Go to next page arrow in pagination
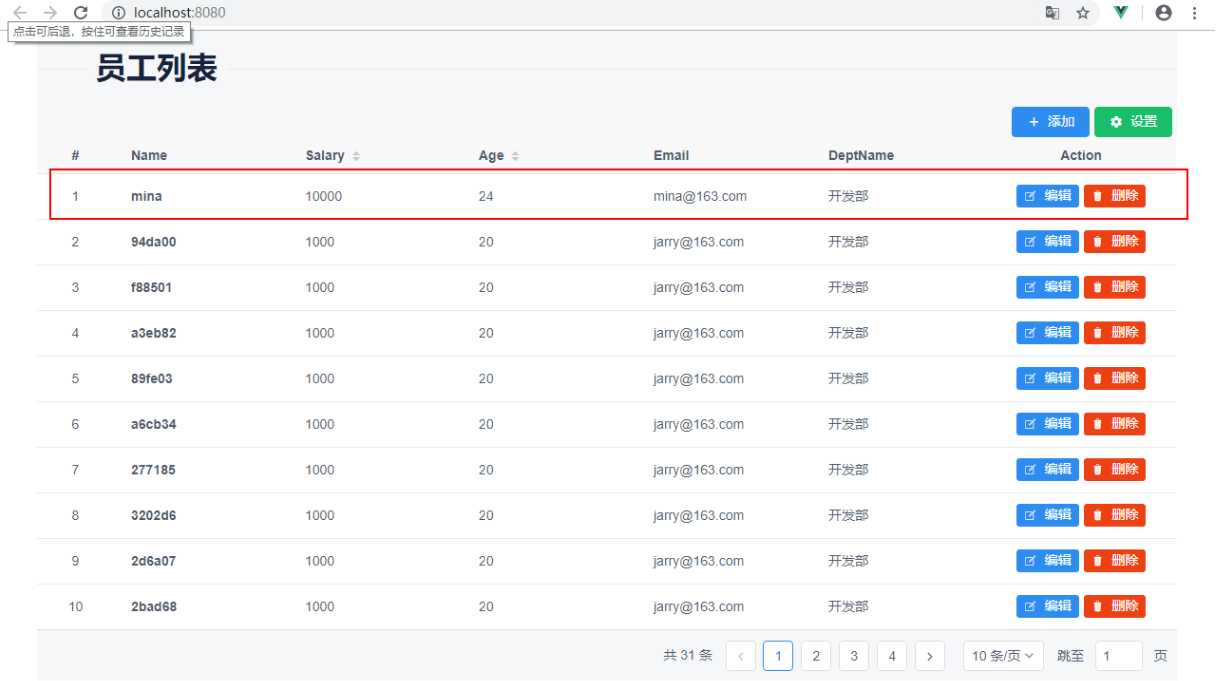The image size is (1226, 681). 930,656
